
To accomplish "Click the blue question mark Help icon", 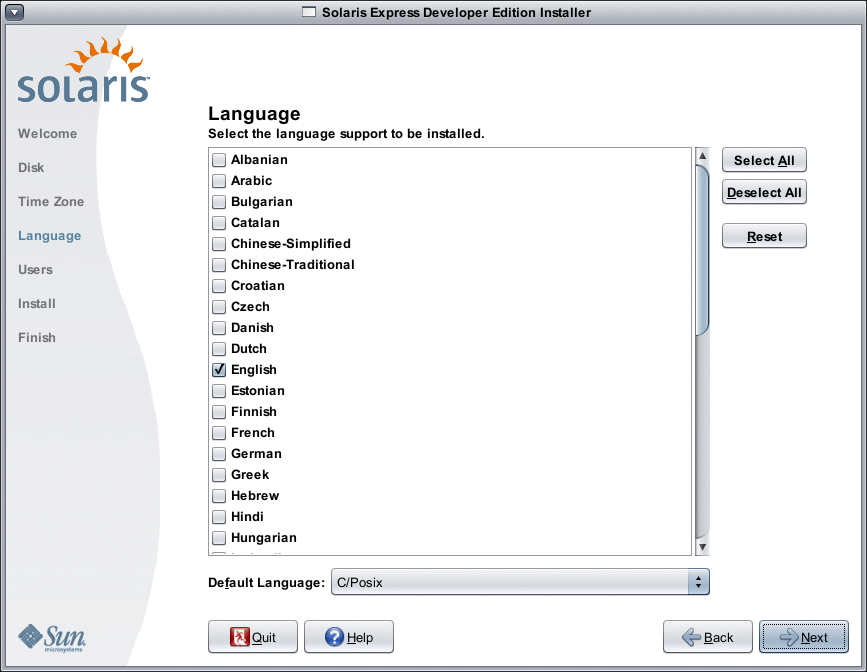I will click(x=333, y=637).
